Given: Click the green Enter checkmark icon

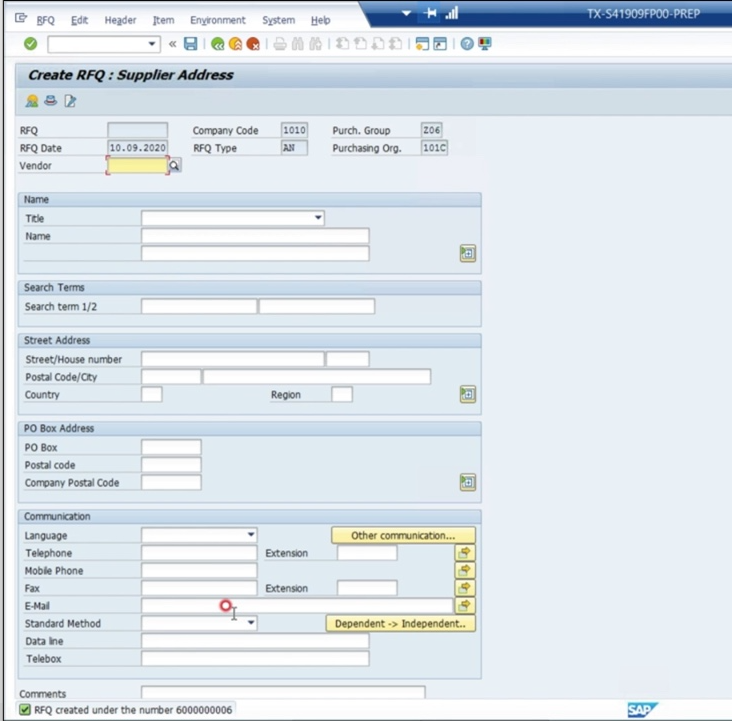Looking at the screenshot, I should 30,44.
